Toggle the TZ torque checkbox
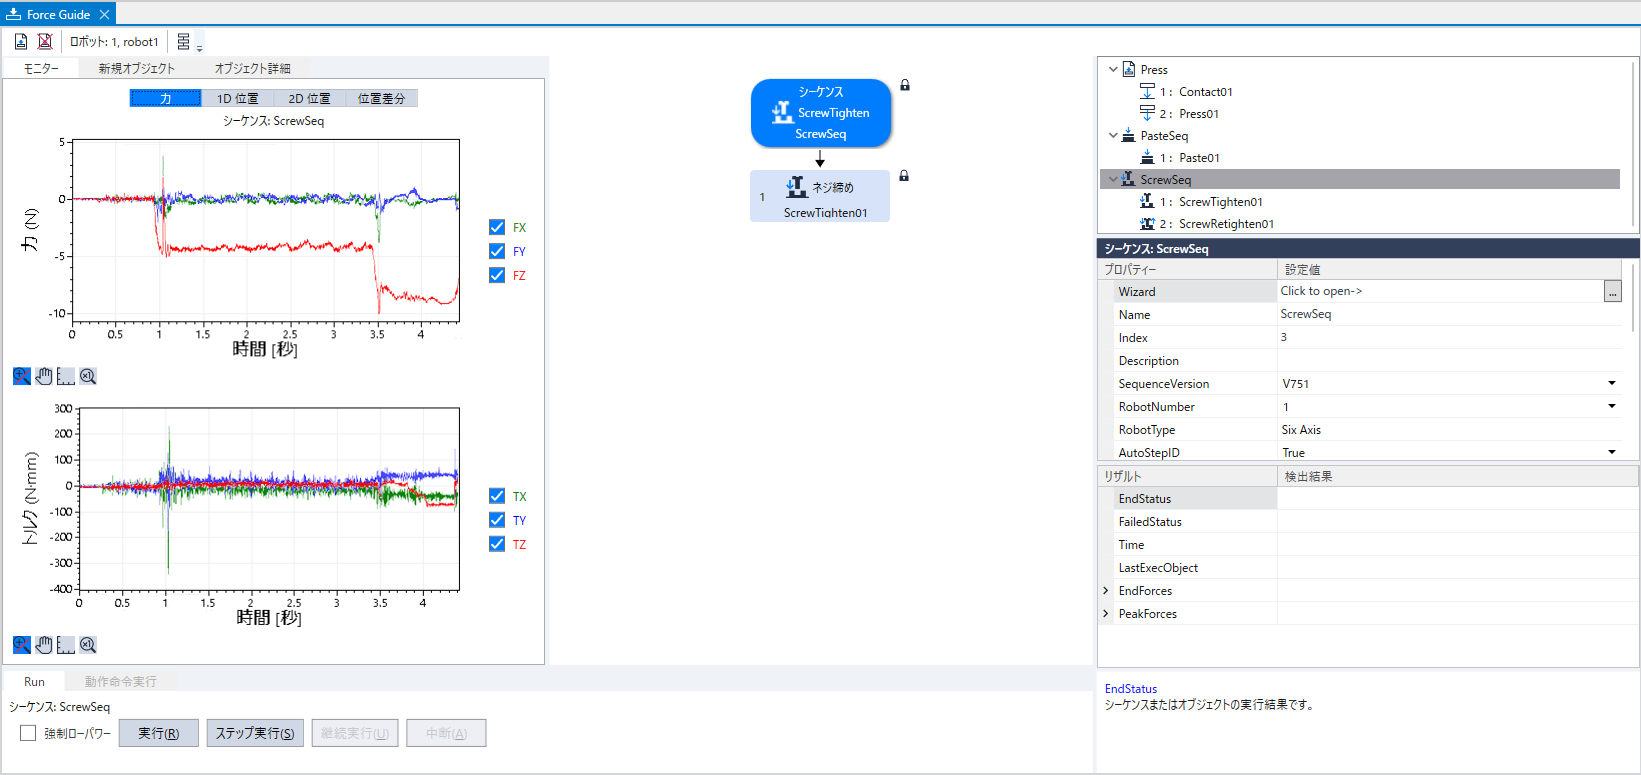This screenshot has width=1641, height=775. point(497,544)
